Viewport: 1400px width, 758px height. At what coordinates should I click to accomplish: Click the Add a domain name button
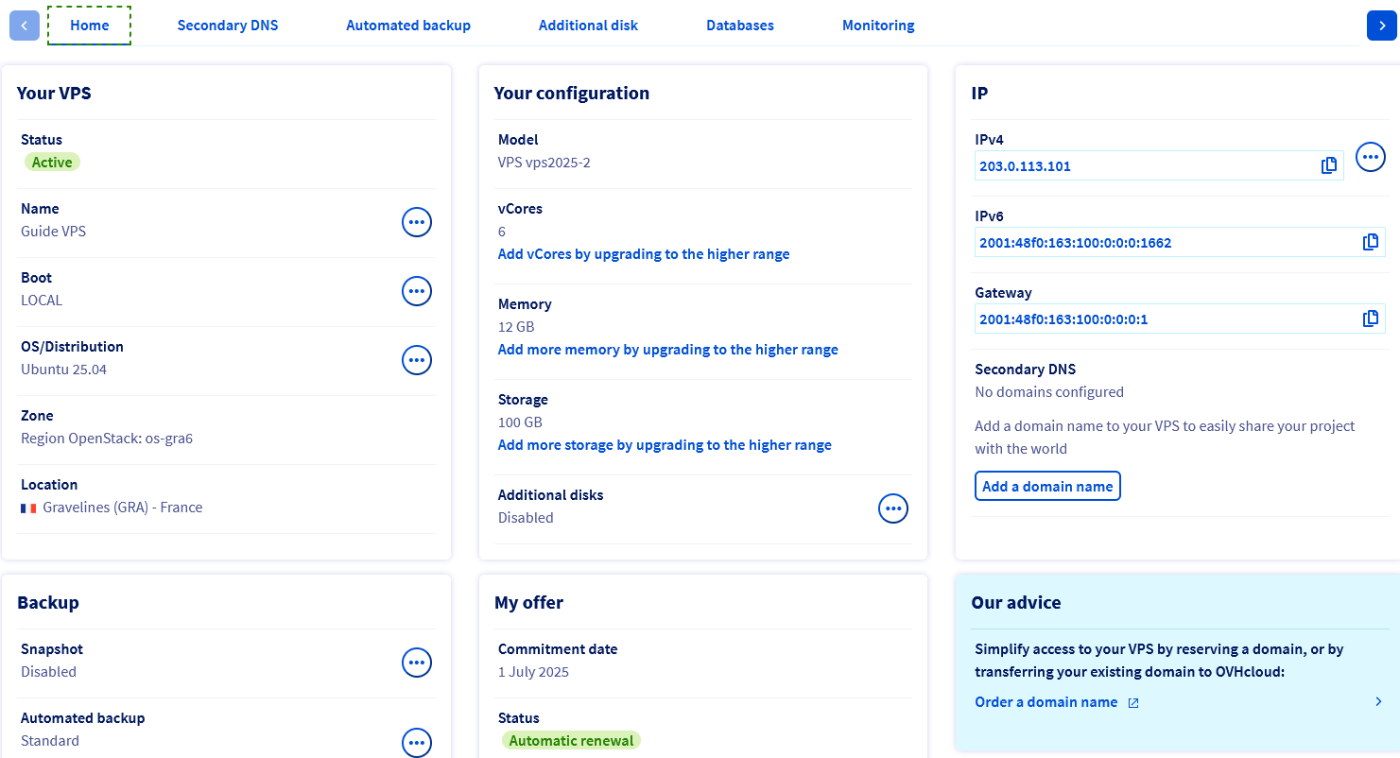tap(1047, 486)
